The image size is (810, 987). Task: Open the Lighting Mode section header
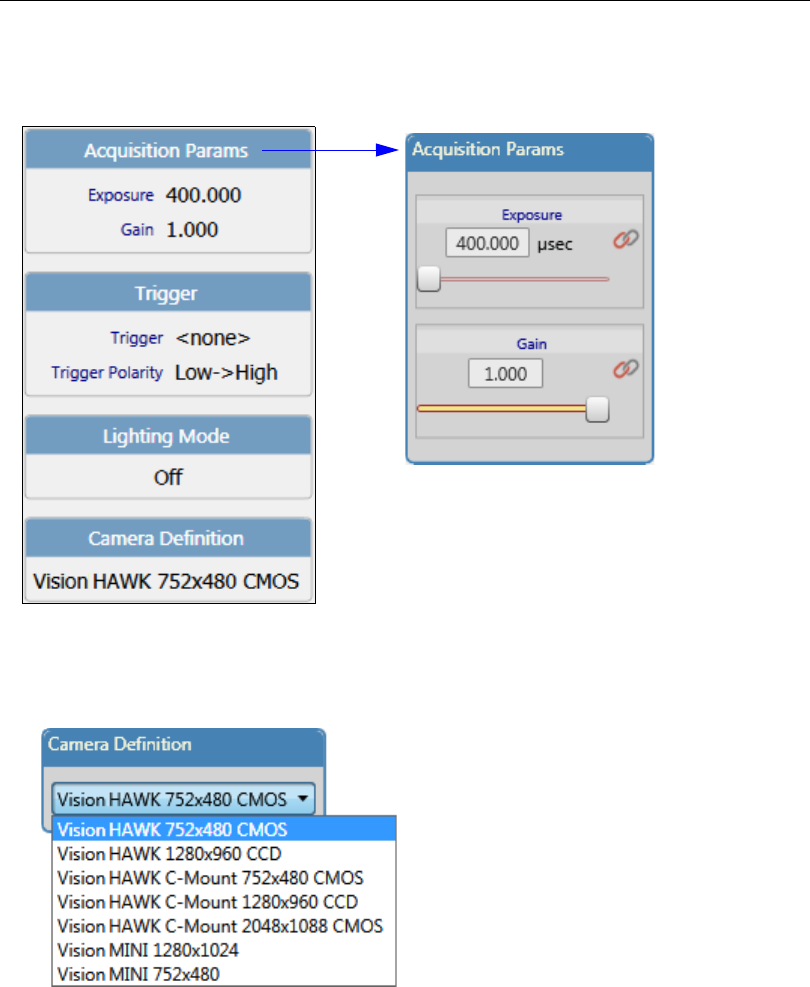[x=168, y=436]
